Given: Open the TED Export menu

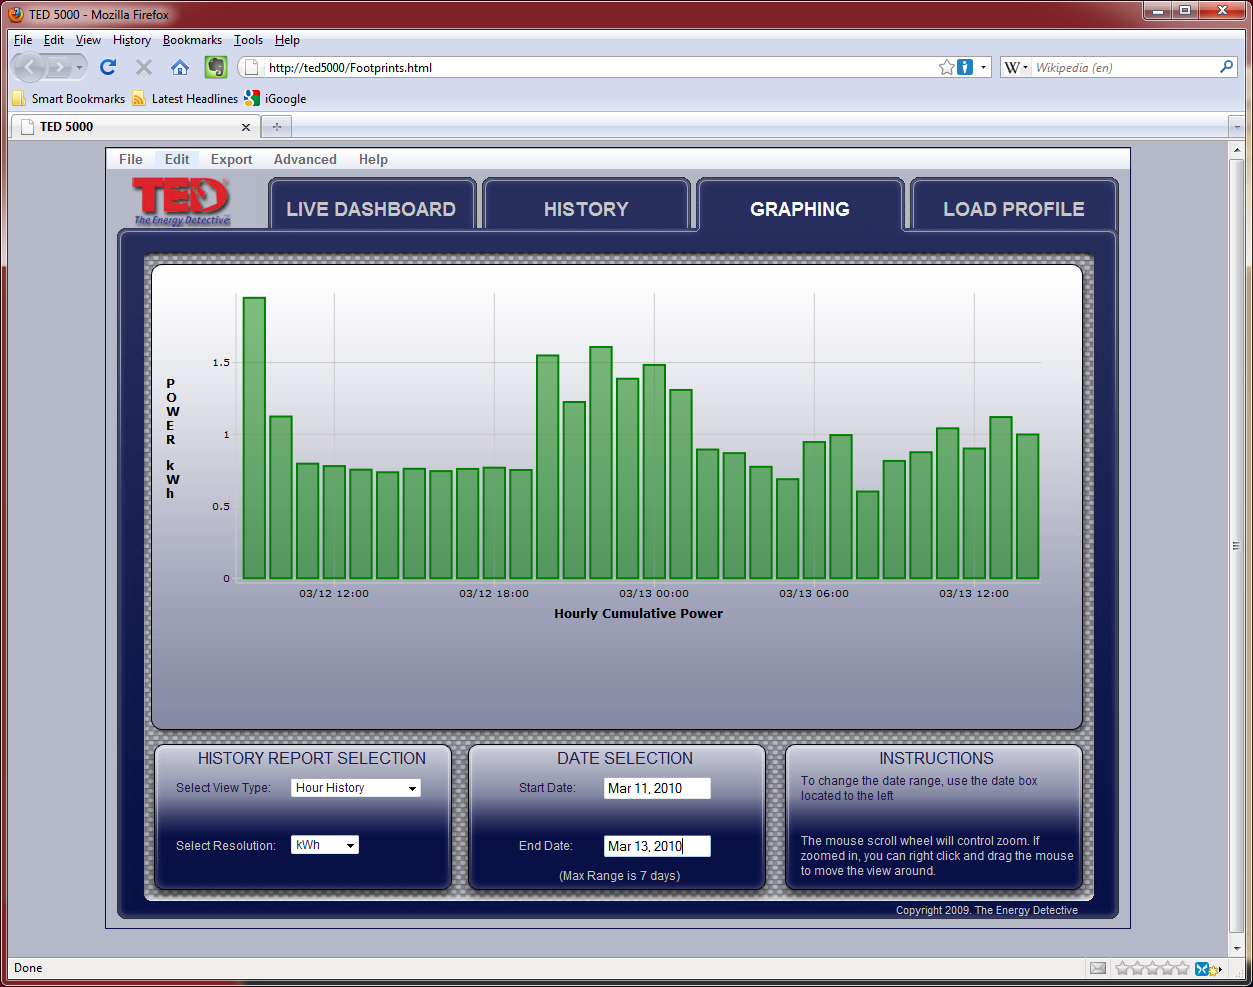Looking at the screenshot, I should point(231,159).
